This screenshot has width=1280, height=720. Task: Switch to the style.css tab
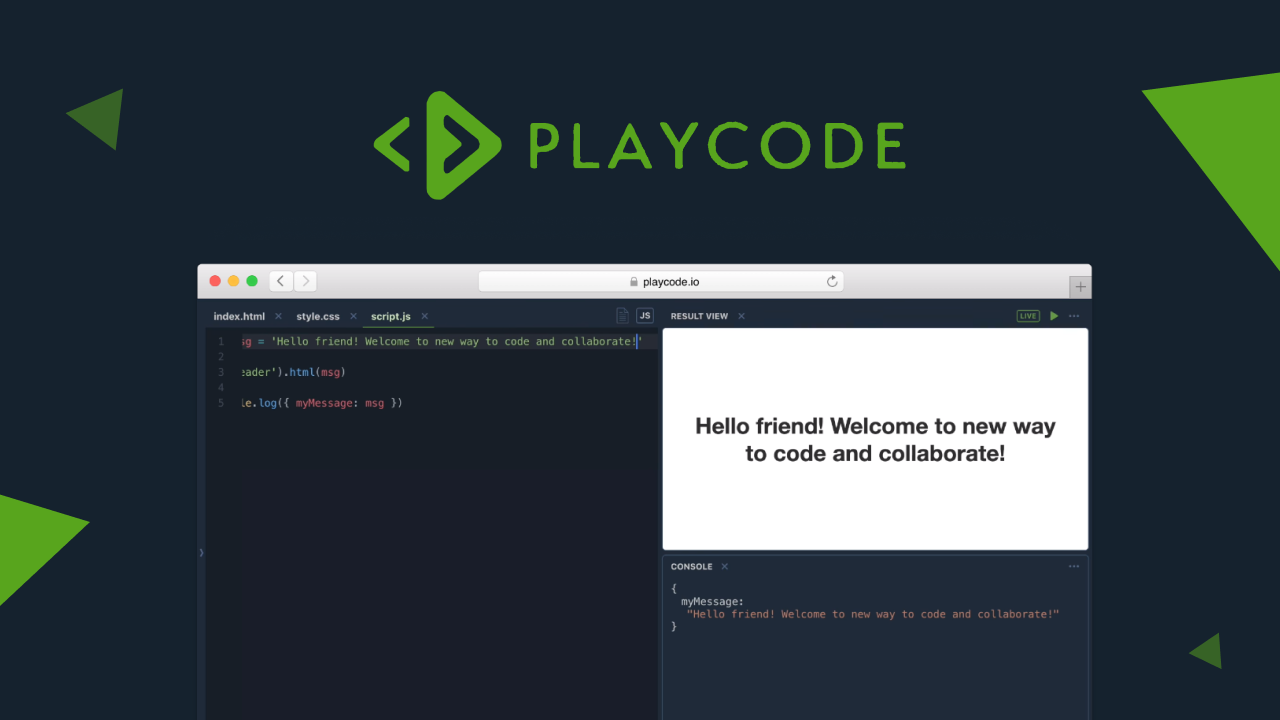[x=316, y=316]
